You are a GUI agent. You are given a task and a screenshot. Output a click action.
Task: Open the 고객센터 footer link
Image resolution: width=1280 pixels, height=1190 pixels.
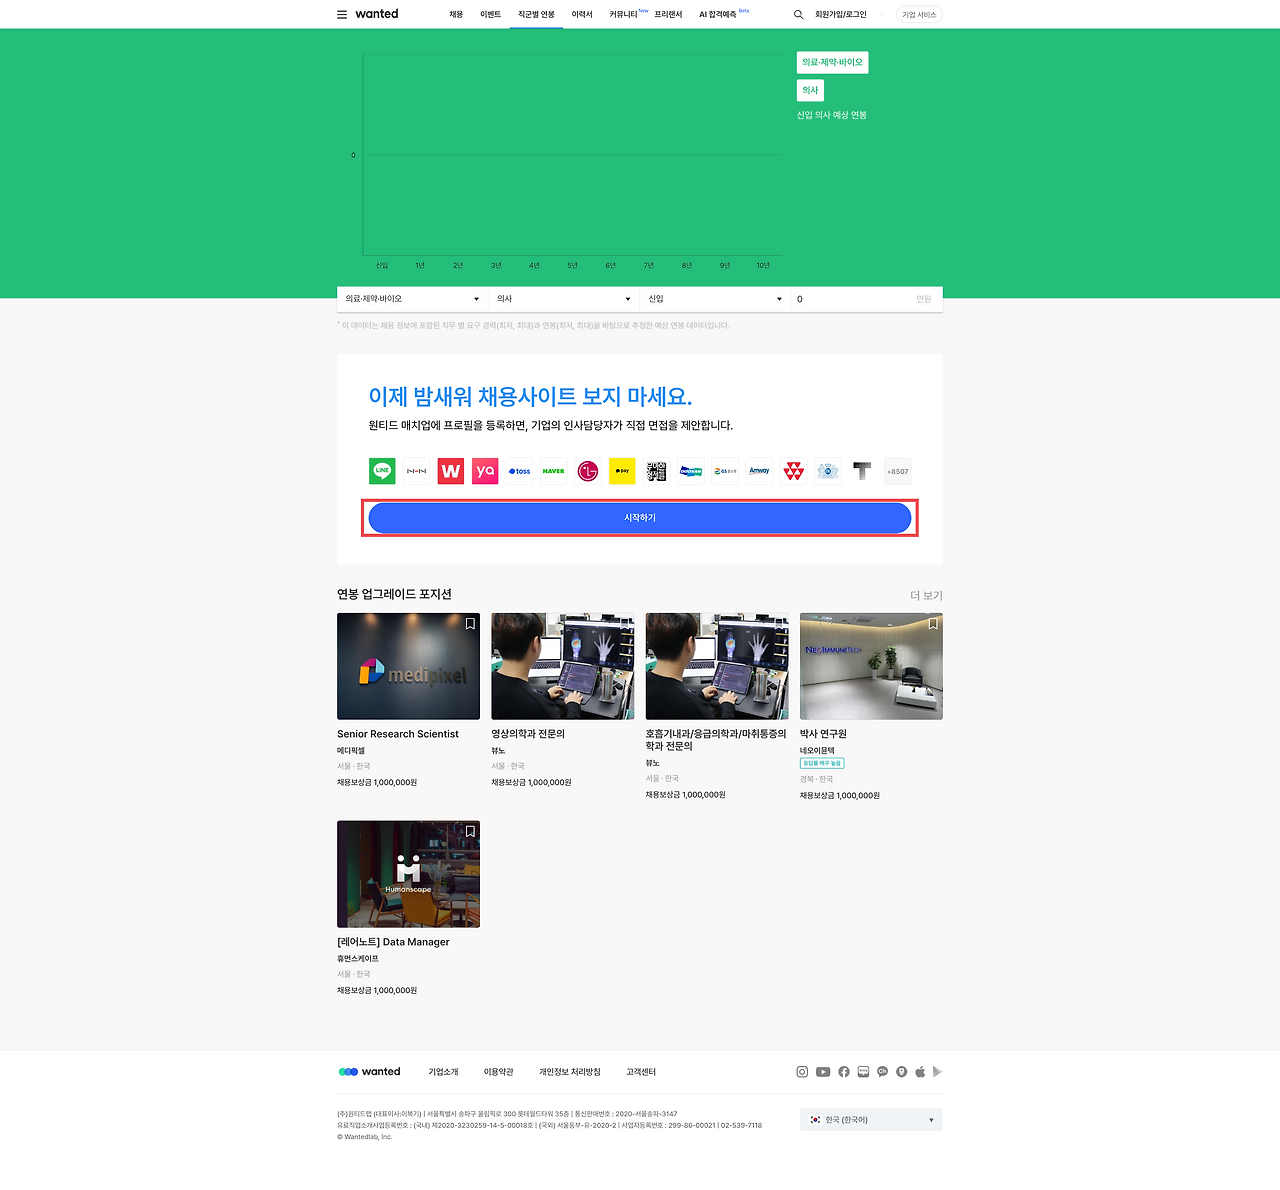(x=641, y=1072)
